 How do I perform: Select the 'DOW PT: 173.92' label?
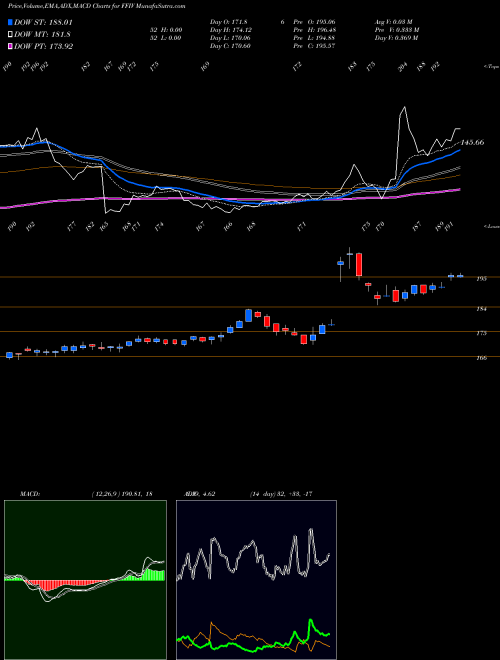(x=43, y=46)
